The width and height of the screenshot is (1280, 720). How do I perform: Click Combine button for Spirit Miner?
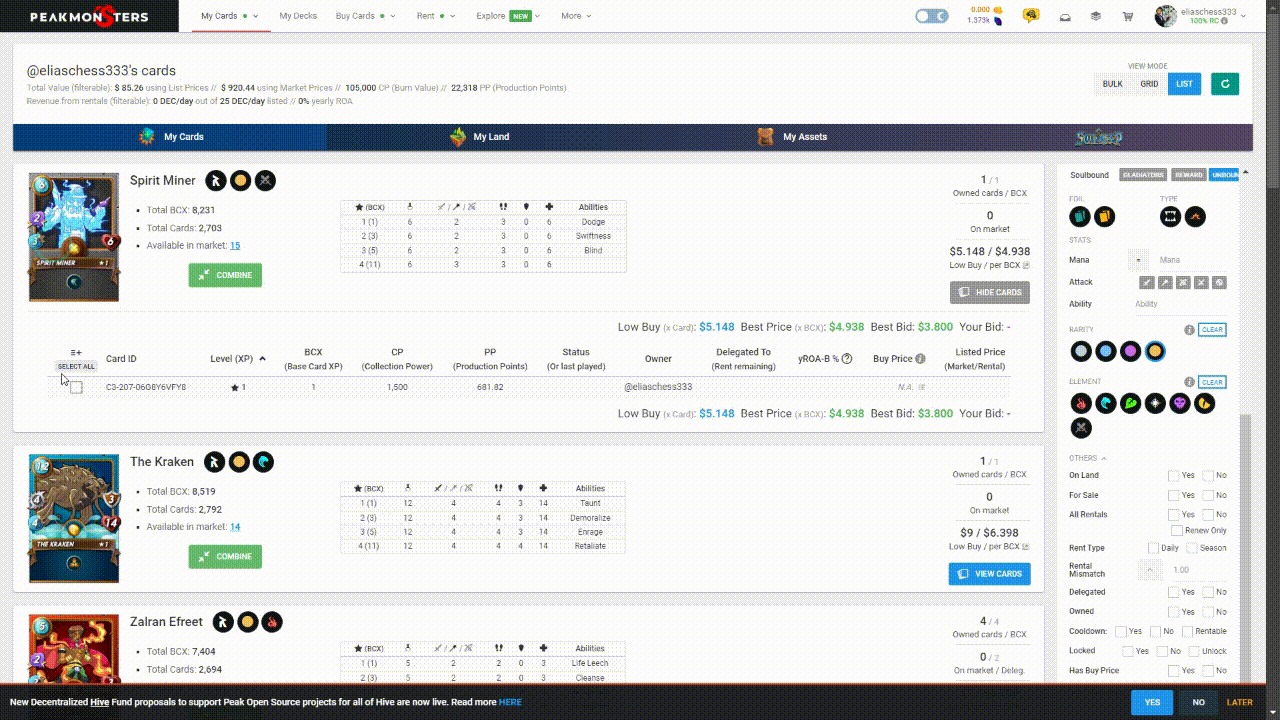[x=225, y=275]
